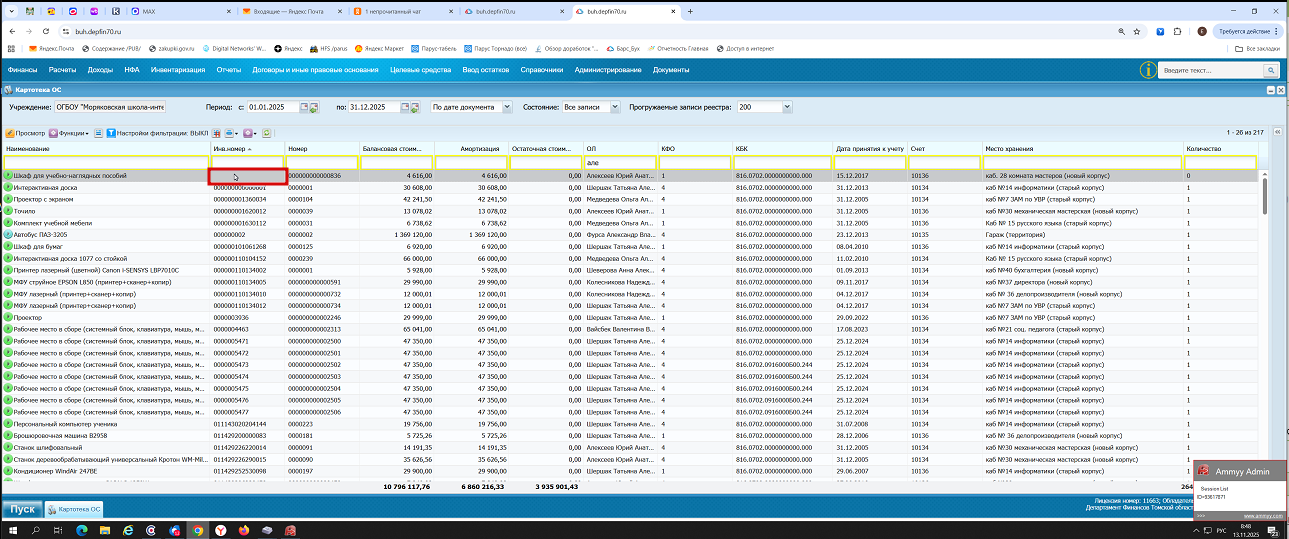The height and width of the screenshot is (539, 1289).
Task: Click the green refresh icon after start date
Action: tap(314, 107)
